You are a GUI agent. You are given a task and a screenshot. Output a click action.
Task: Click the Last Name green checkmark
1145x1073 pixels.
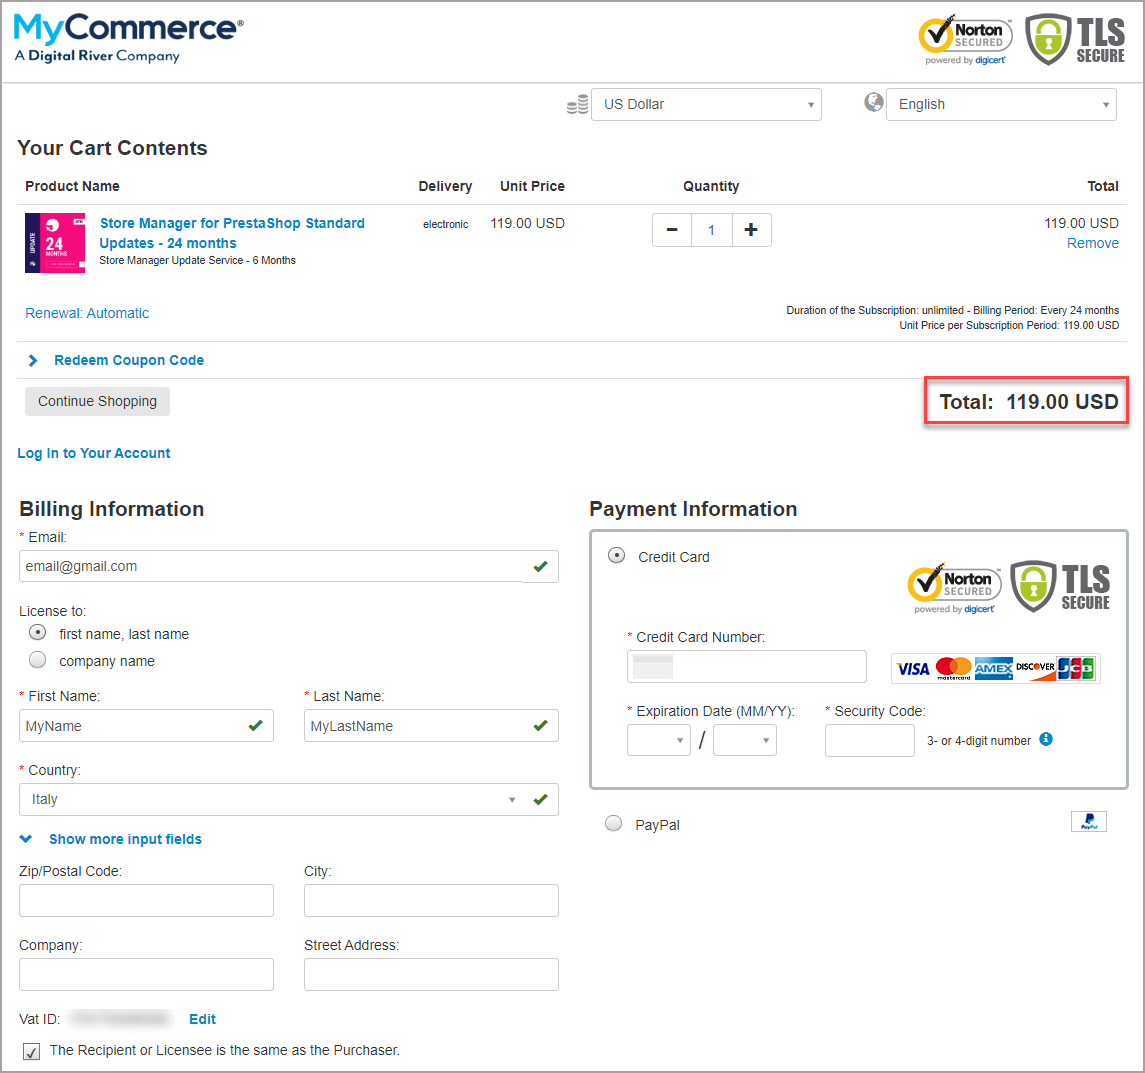540,725
